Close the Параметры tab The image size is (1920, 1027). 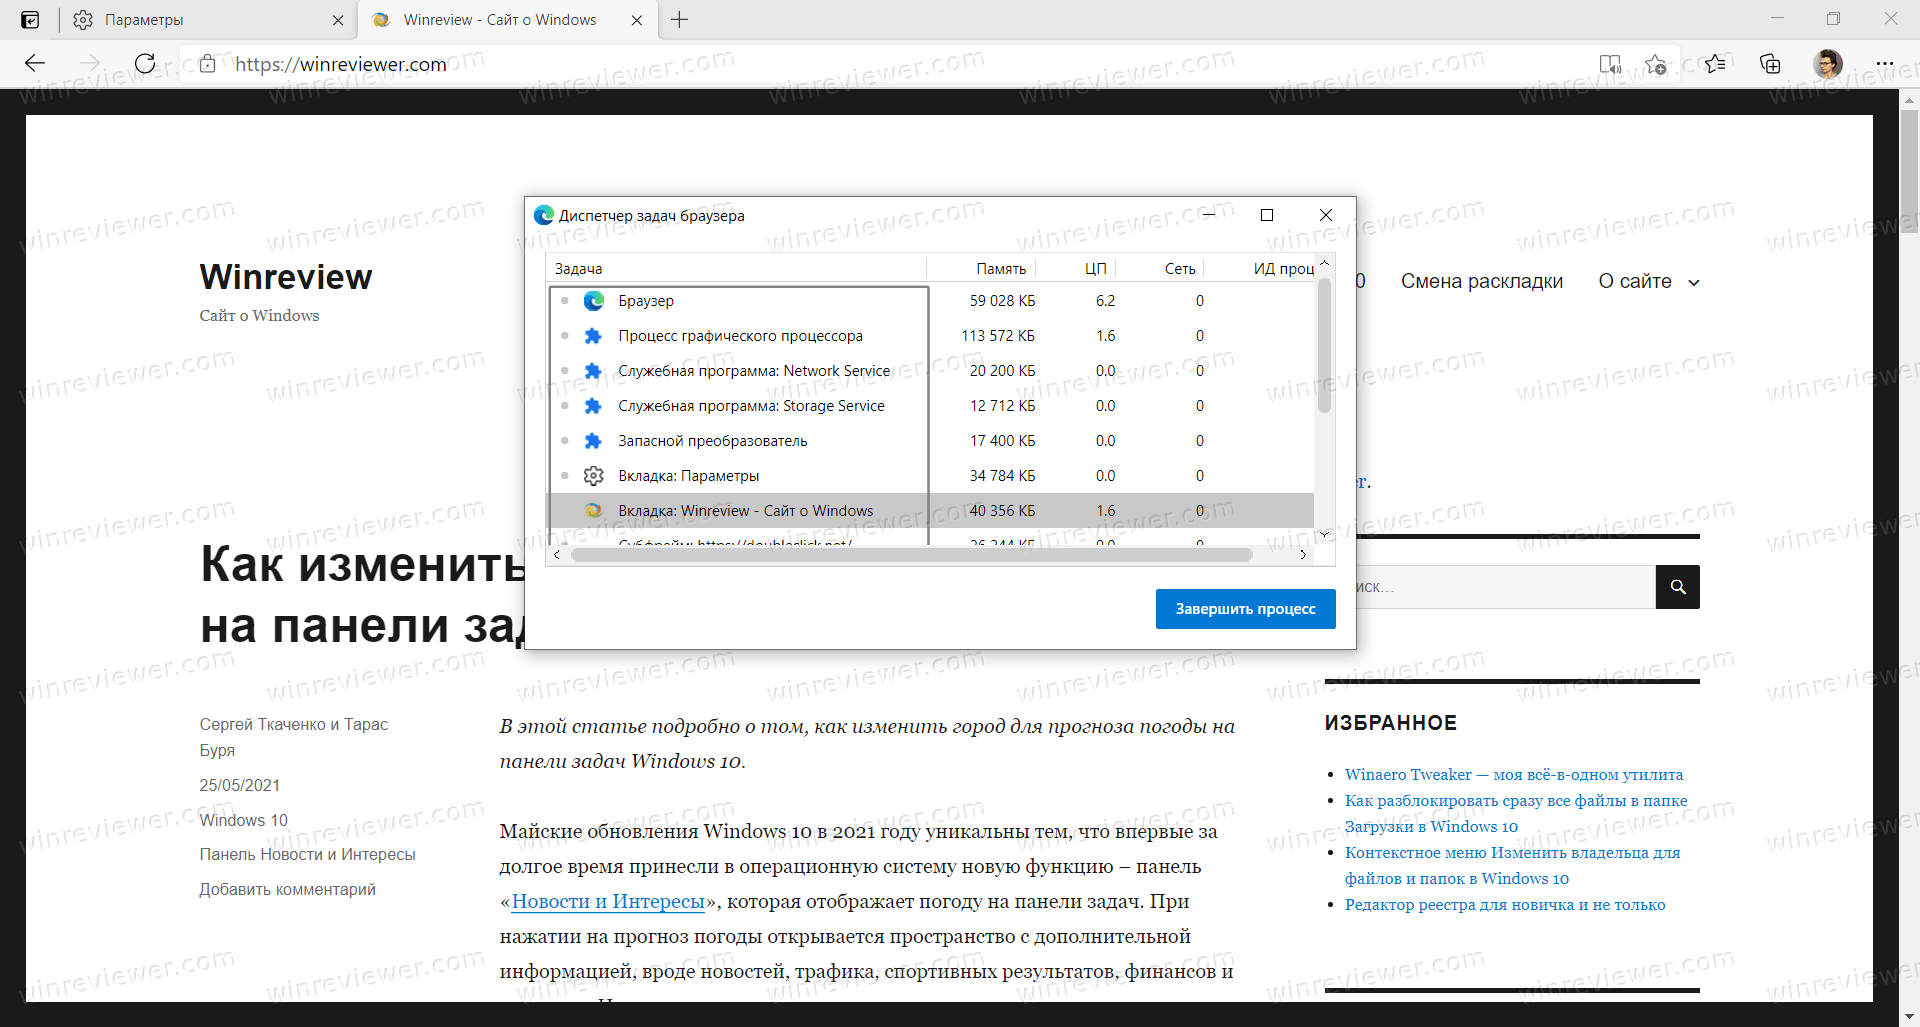(338, 20)
